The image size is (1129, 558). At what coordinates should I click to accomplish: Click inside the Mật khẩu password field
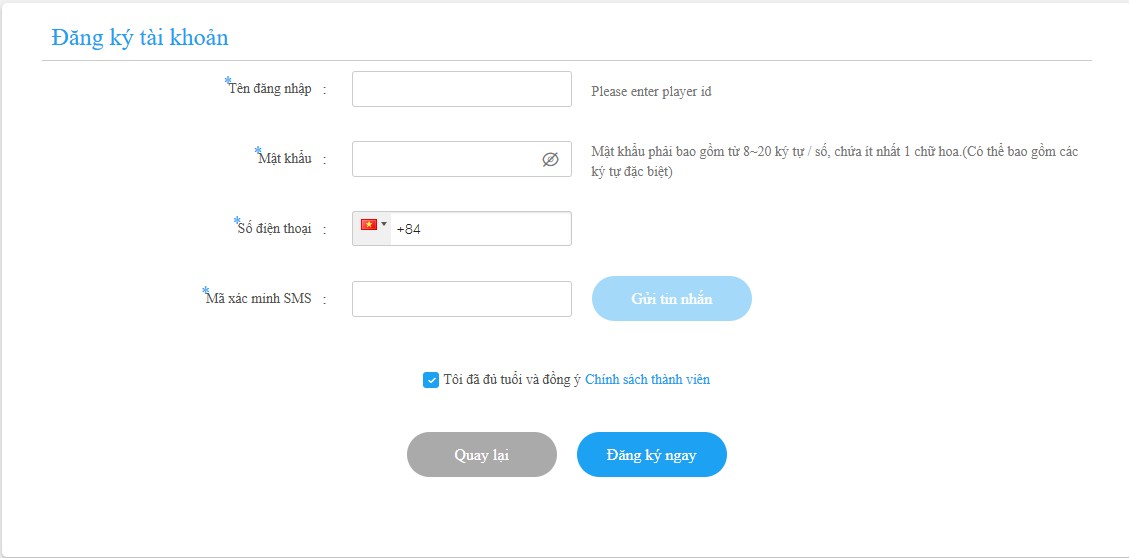point(445,159)
